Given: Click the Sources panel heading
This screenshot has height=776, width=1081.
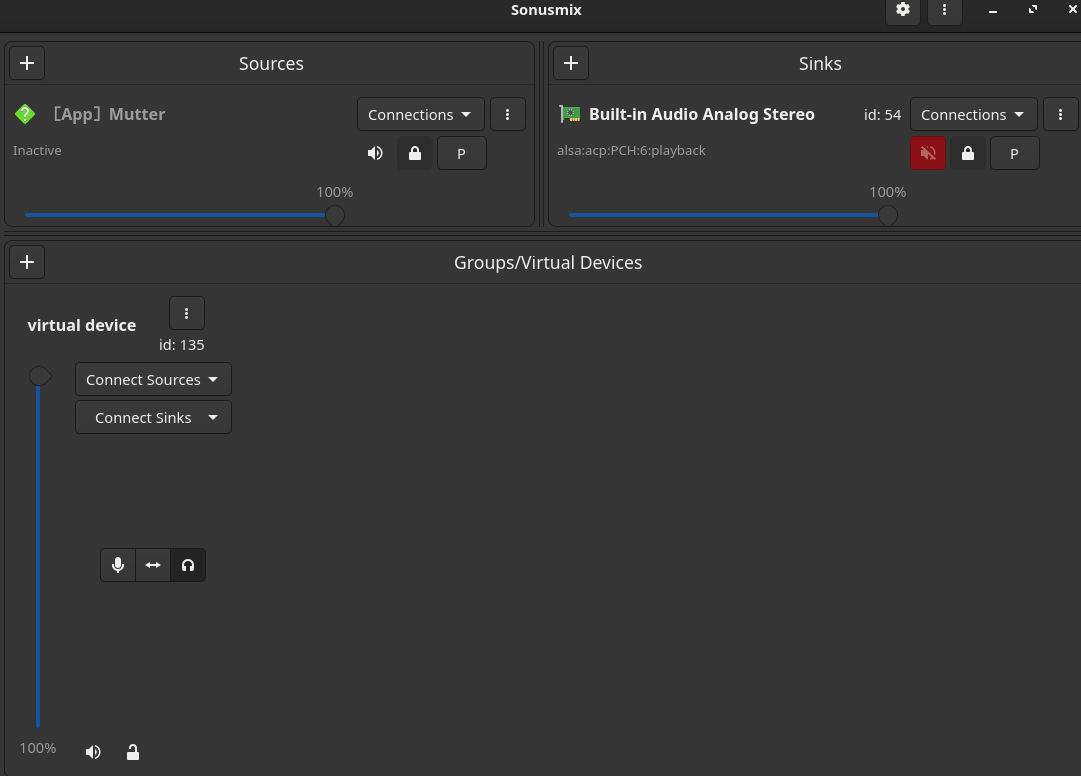Looking at the screenshot, I should coord(271,63).
